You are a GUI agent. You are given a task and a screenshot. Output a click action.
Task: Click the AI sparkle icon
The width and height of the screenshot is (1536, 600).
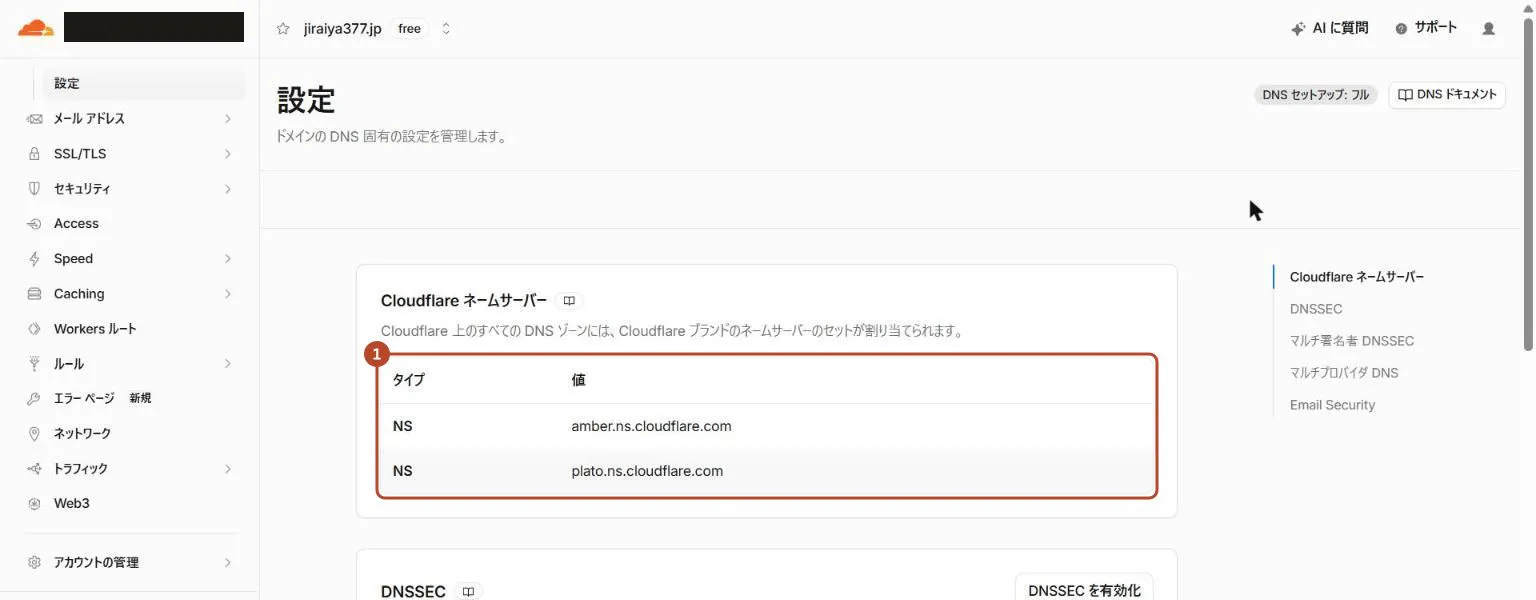1298,28
